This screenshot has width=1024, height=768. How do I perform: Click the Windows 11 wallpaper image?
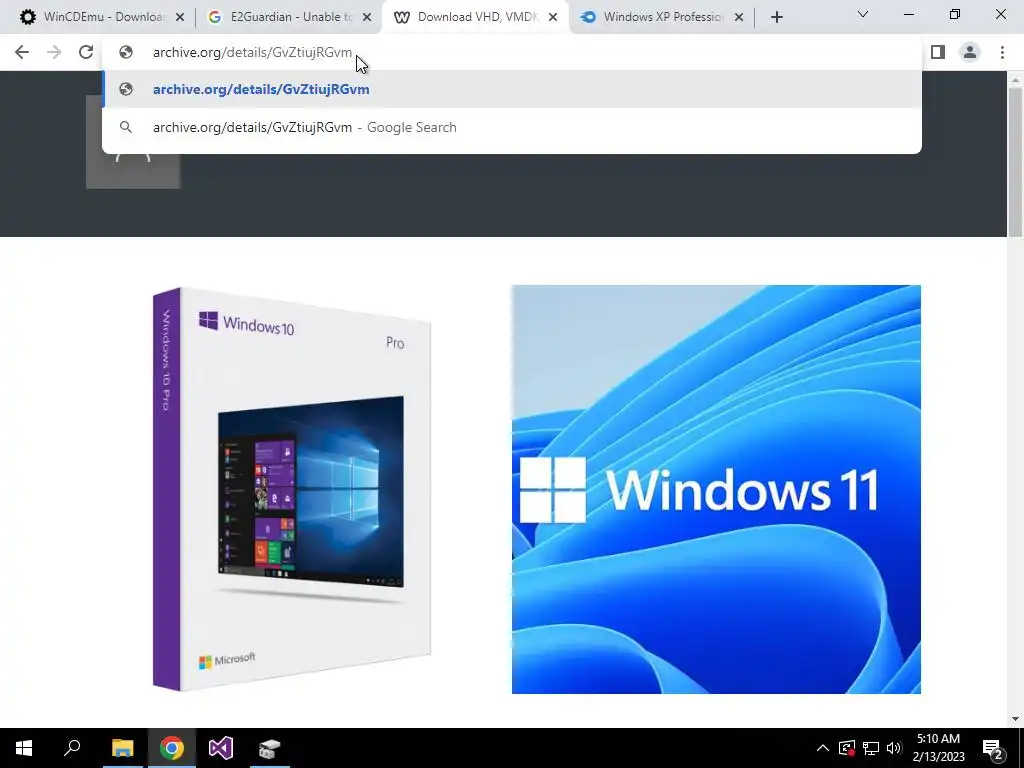point(716,489)
